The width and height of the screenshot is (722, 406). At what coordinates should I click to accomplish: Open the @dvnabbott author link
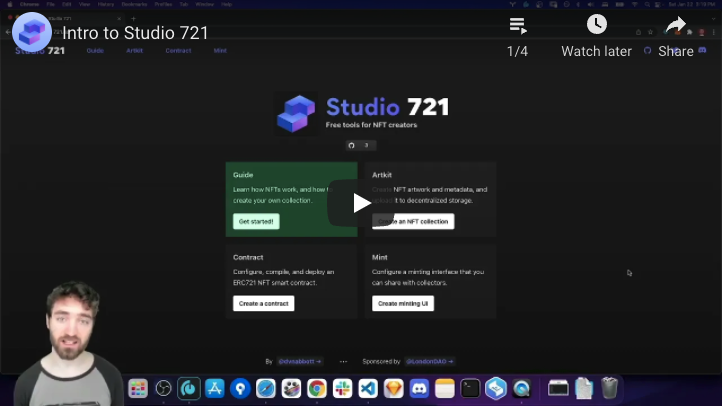300,361
